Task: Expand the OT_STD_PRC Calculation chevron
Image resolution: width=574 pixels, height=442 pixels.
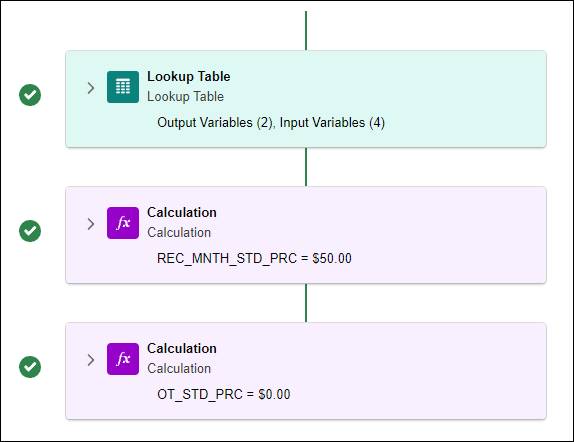Action: (x=91, y=360)
